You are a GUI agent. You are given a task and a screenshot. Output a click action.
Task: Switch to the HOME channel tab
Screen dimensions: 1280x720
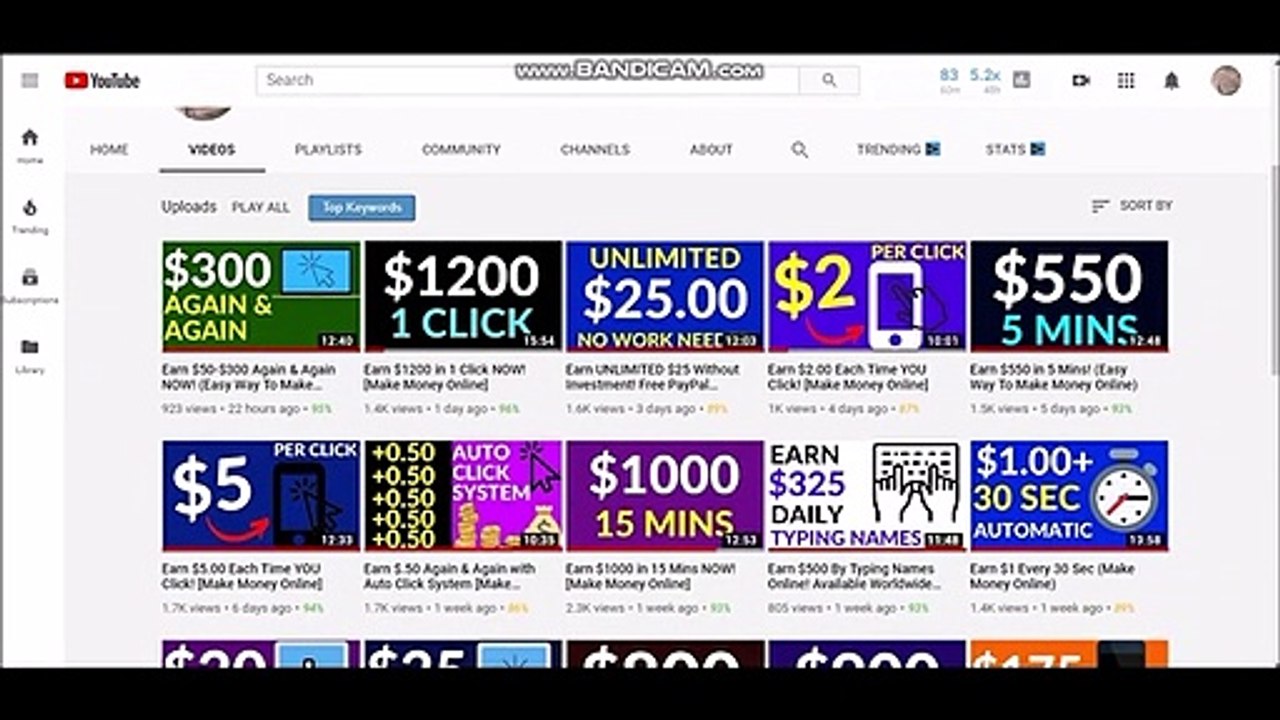tap(109, 149)
